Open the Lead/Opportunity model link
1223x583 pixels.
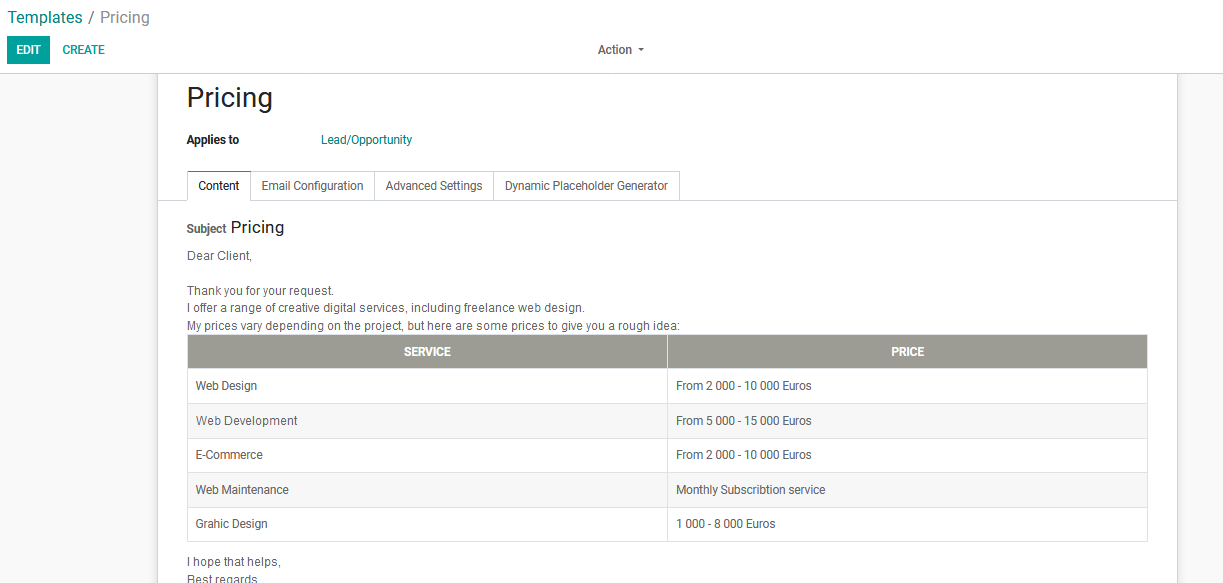(366, 140)
